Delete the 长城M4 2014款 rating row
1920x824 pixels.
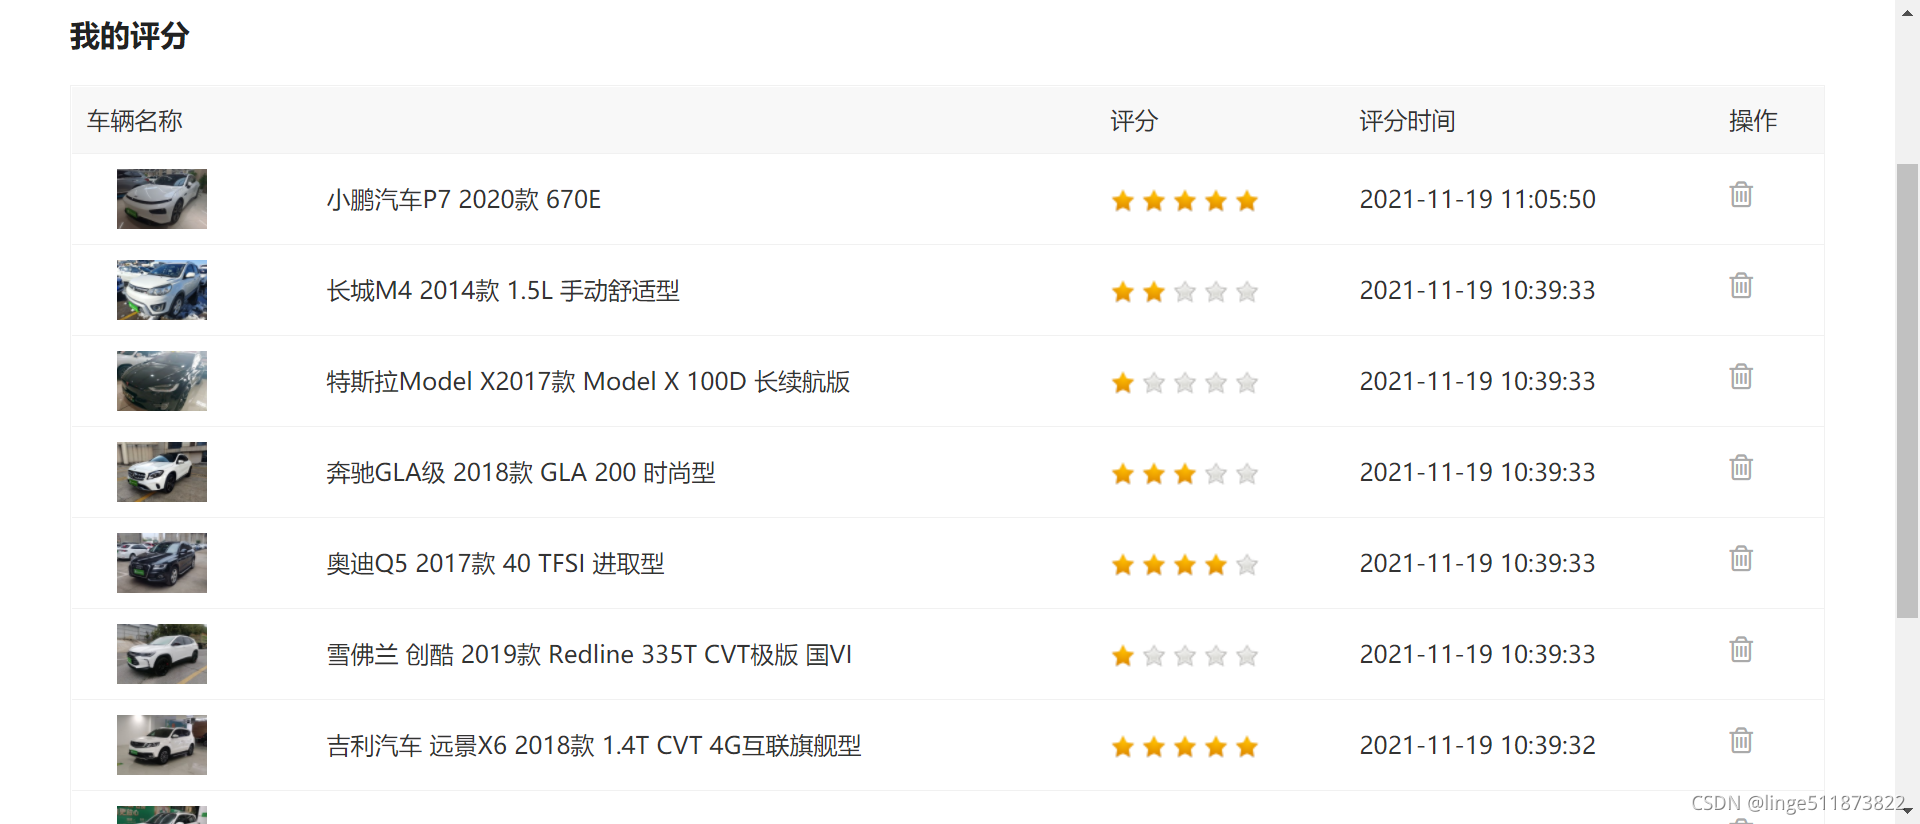(x=1741, y=285)
